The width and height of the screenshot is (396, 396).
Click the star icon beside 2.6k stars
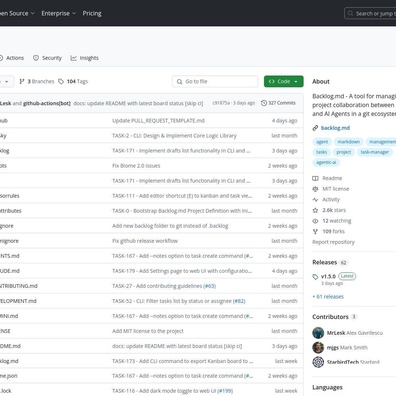[315, 210]
